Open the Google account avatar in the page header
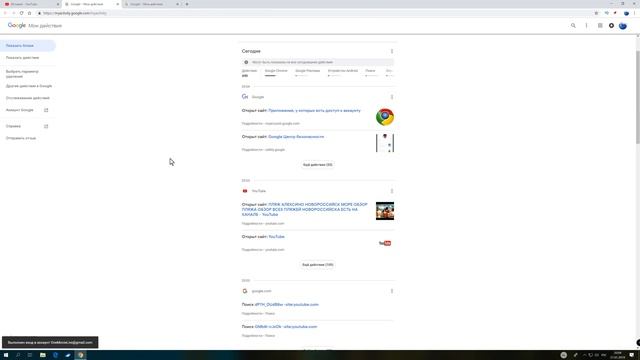This screenshot has width=640, height=360. [x=623, y=26]
